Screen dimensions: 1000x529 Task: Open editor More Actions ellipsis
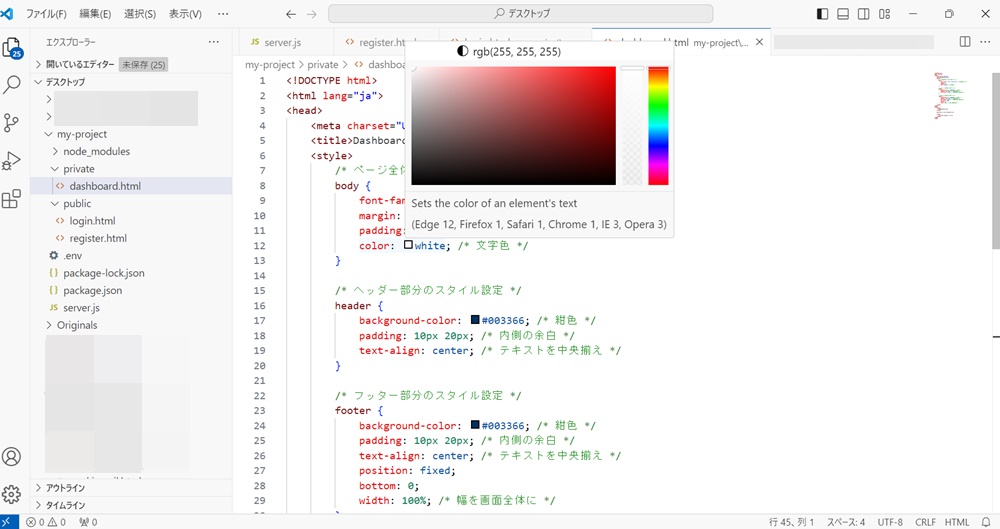coord(985,41)
